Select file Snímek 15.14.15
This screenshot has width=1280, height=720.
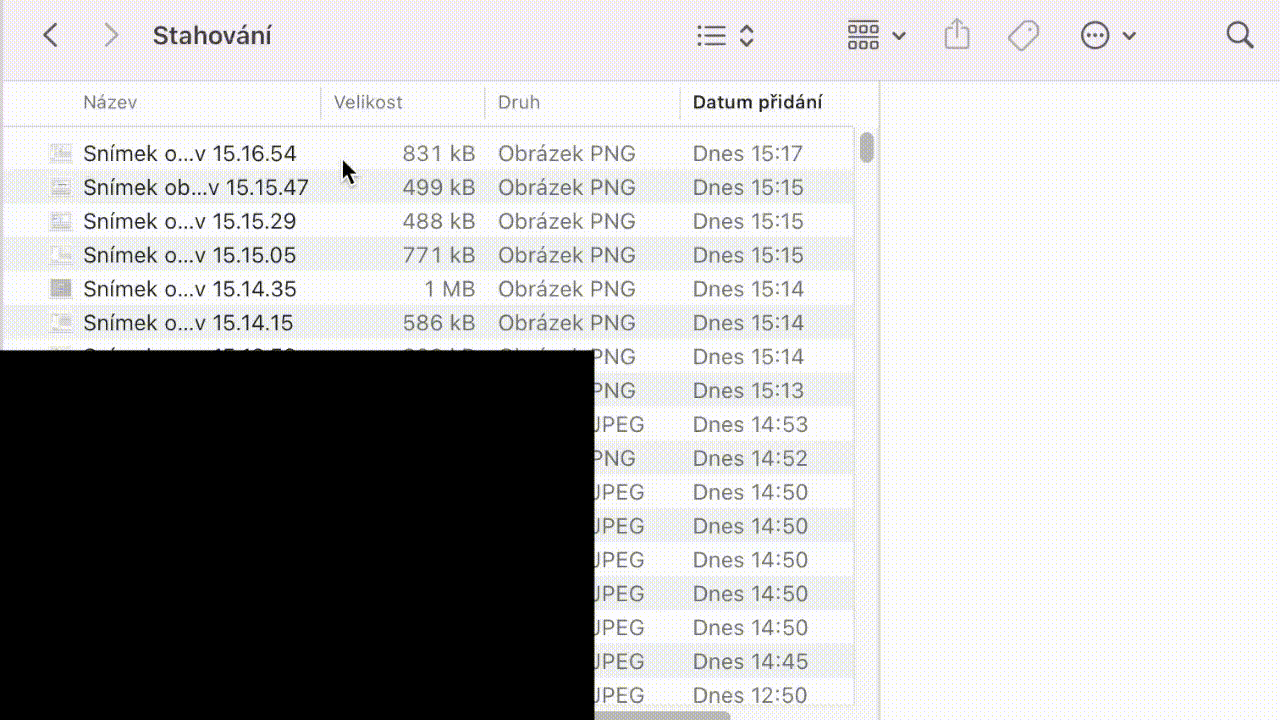coord(188,323)
